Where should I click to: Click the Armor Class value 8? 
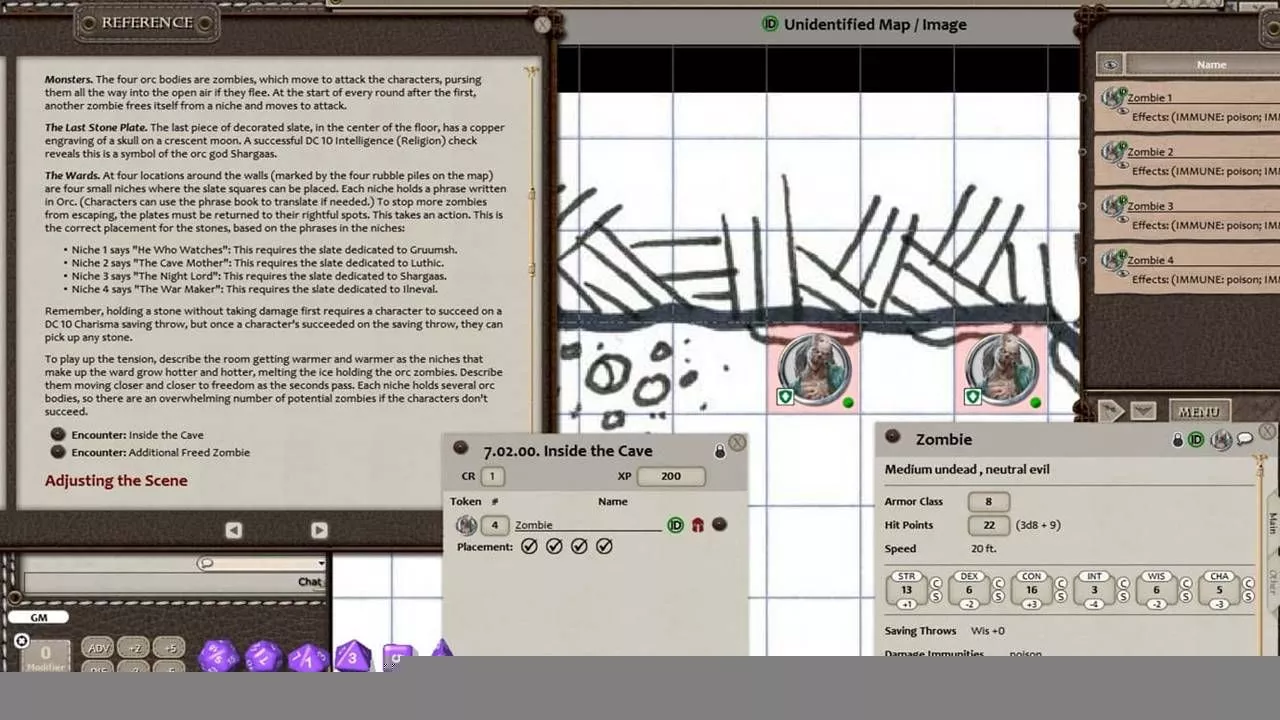tap(989, 502)
